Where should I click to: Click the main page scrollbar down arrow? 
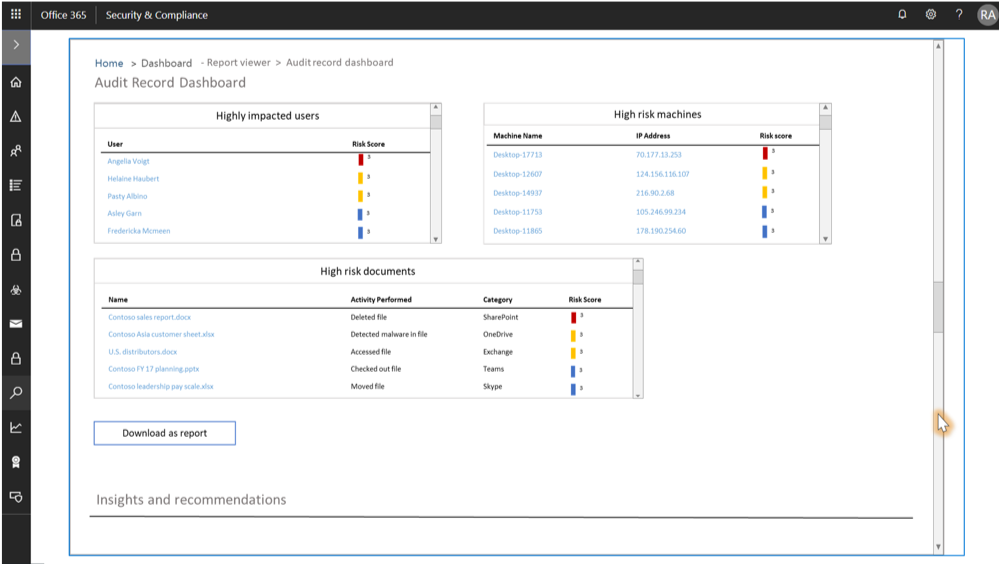[x=938, y=547]
